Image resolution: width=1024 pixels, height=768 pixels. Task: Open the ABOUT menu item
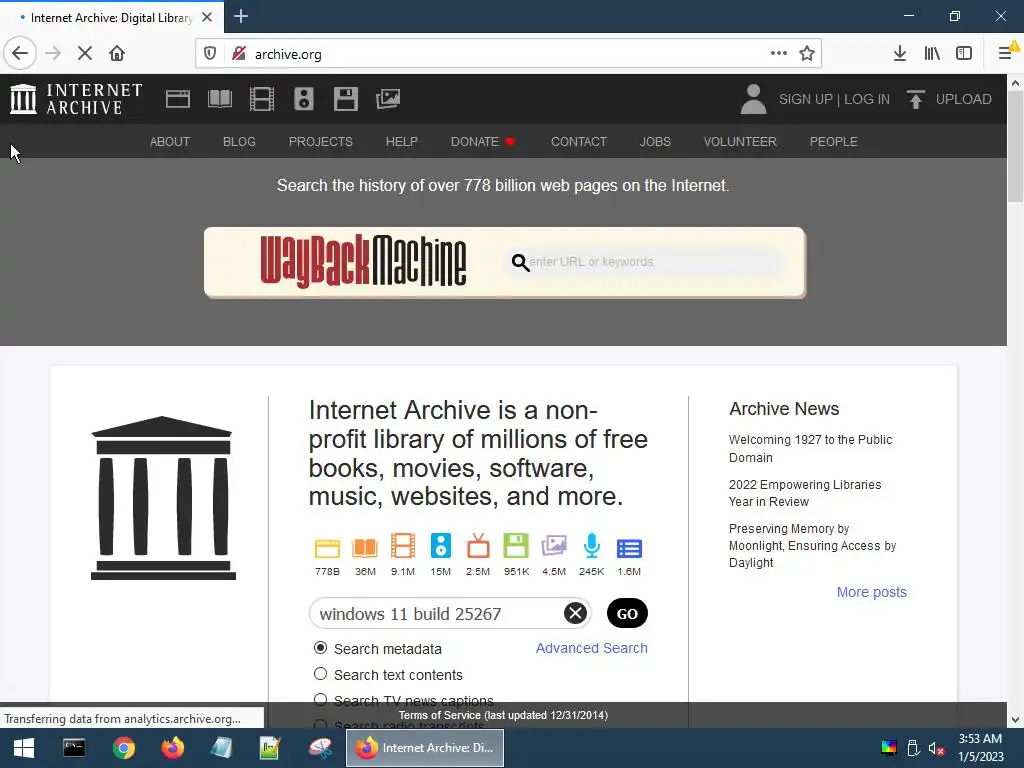170,142
